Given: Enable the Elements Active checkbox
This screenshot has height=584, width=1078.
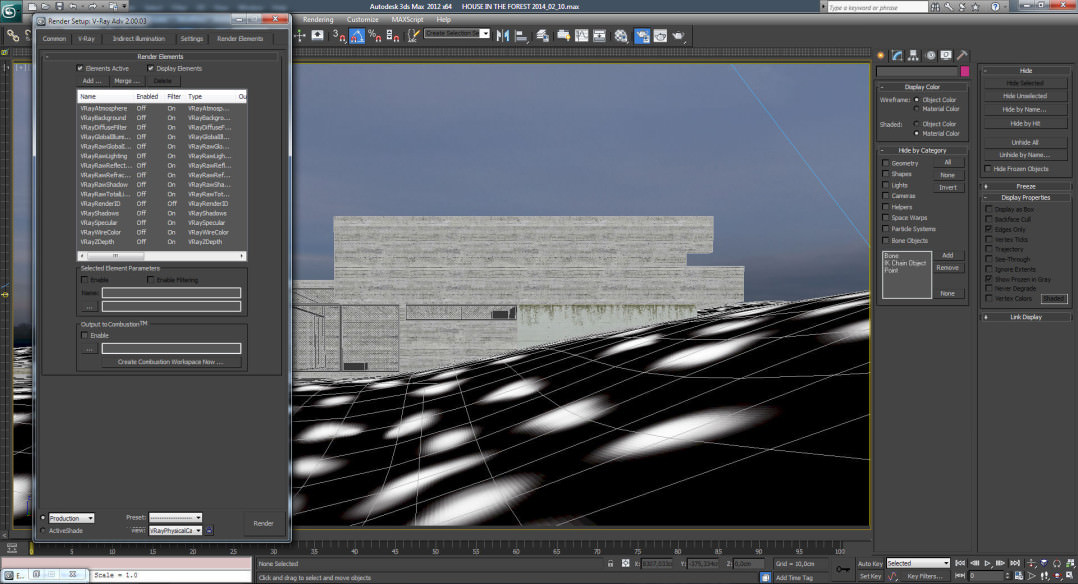Looking at the screenshot, I should (x=81, y=68).
